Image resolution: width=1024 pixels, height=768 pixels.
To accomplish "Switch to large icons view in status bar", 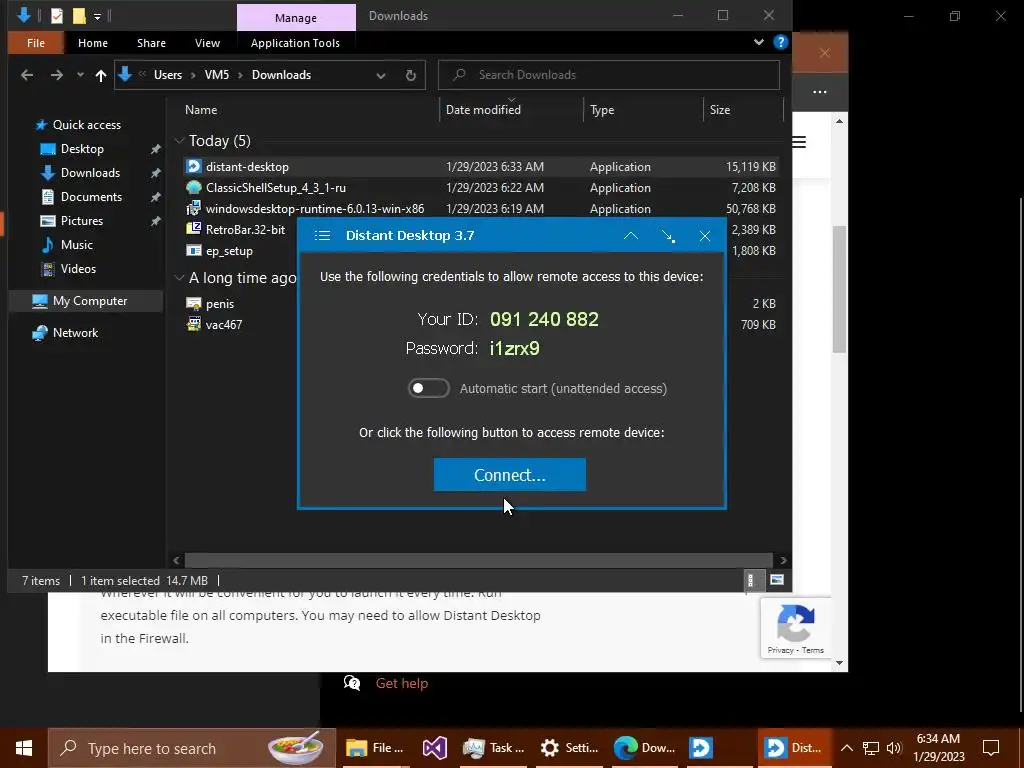I will (x=777, y=580).
